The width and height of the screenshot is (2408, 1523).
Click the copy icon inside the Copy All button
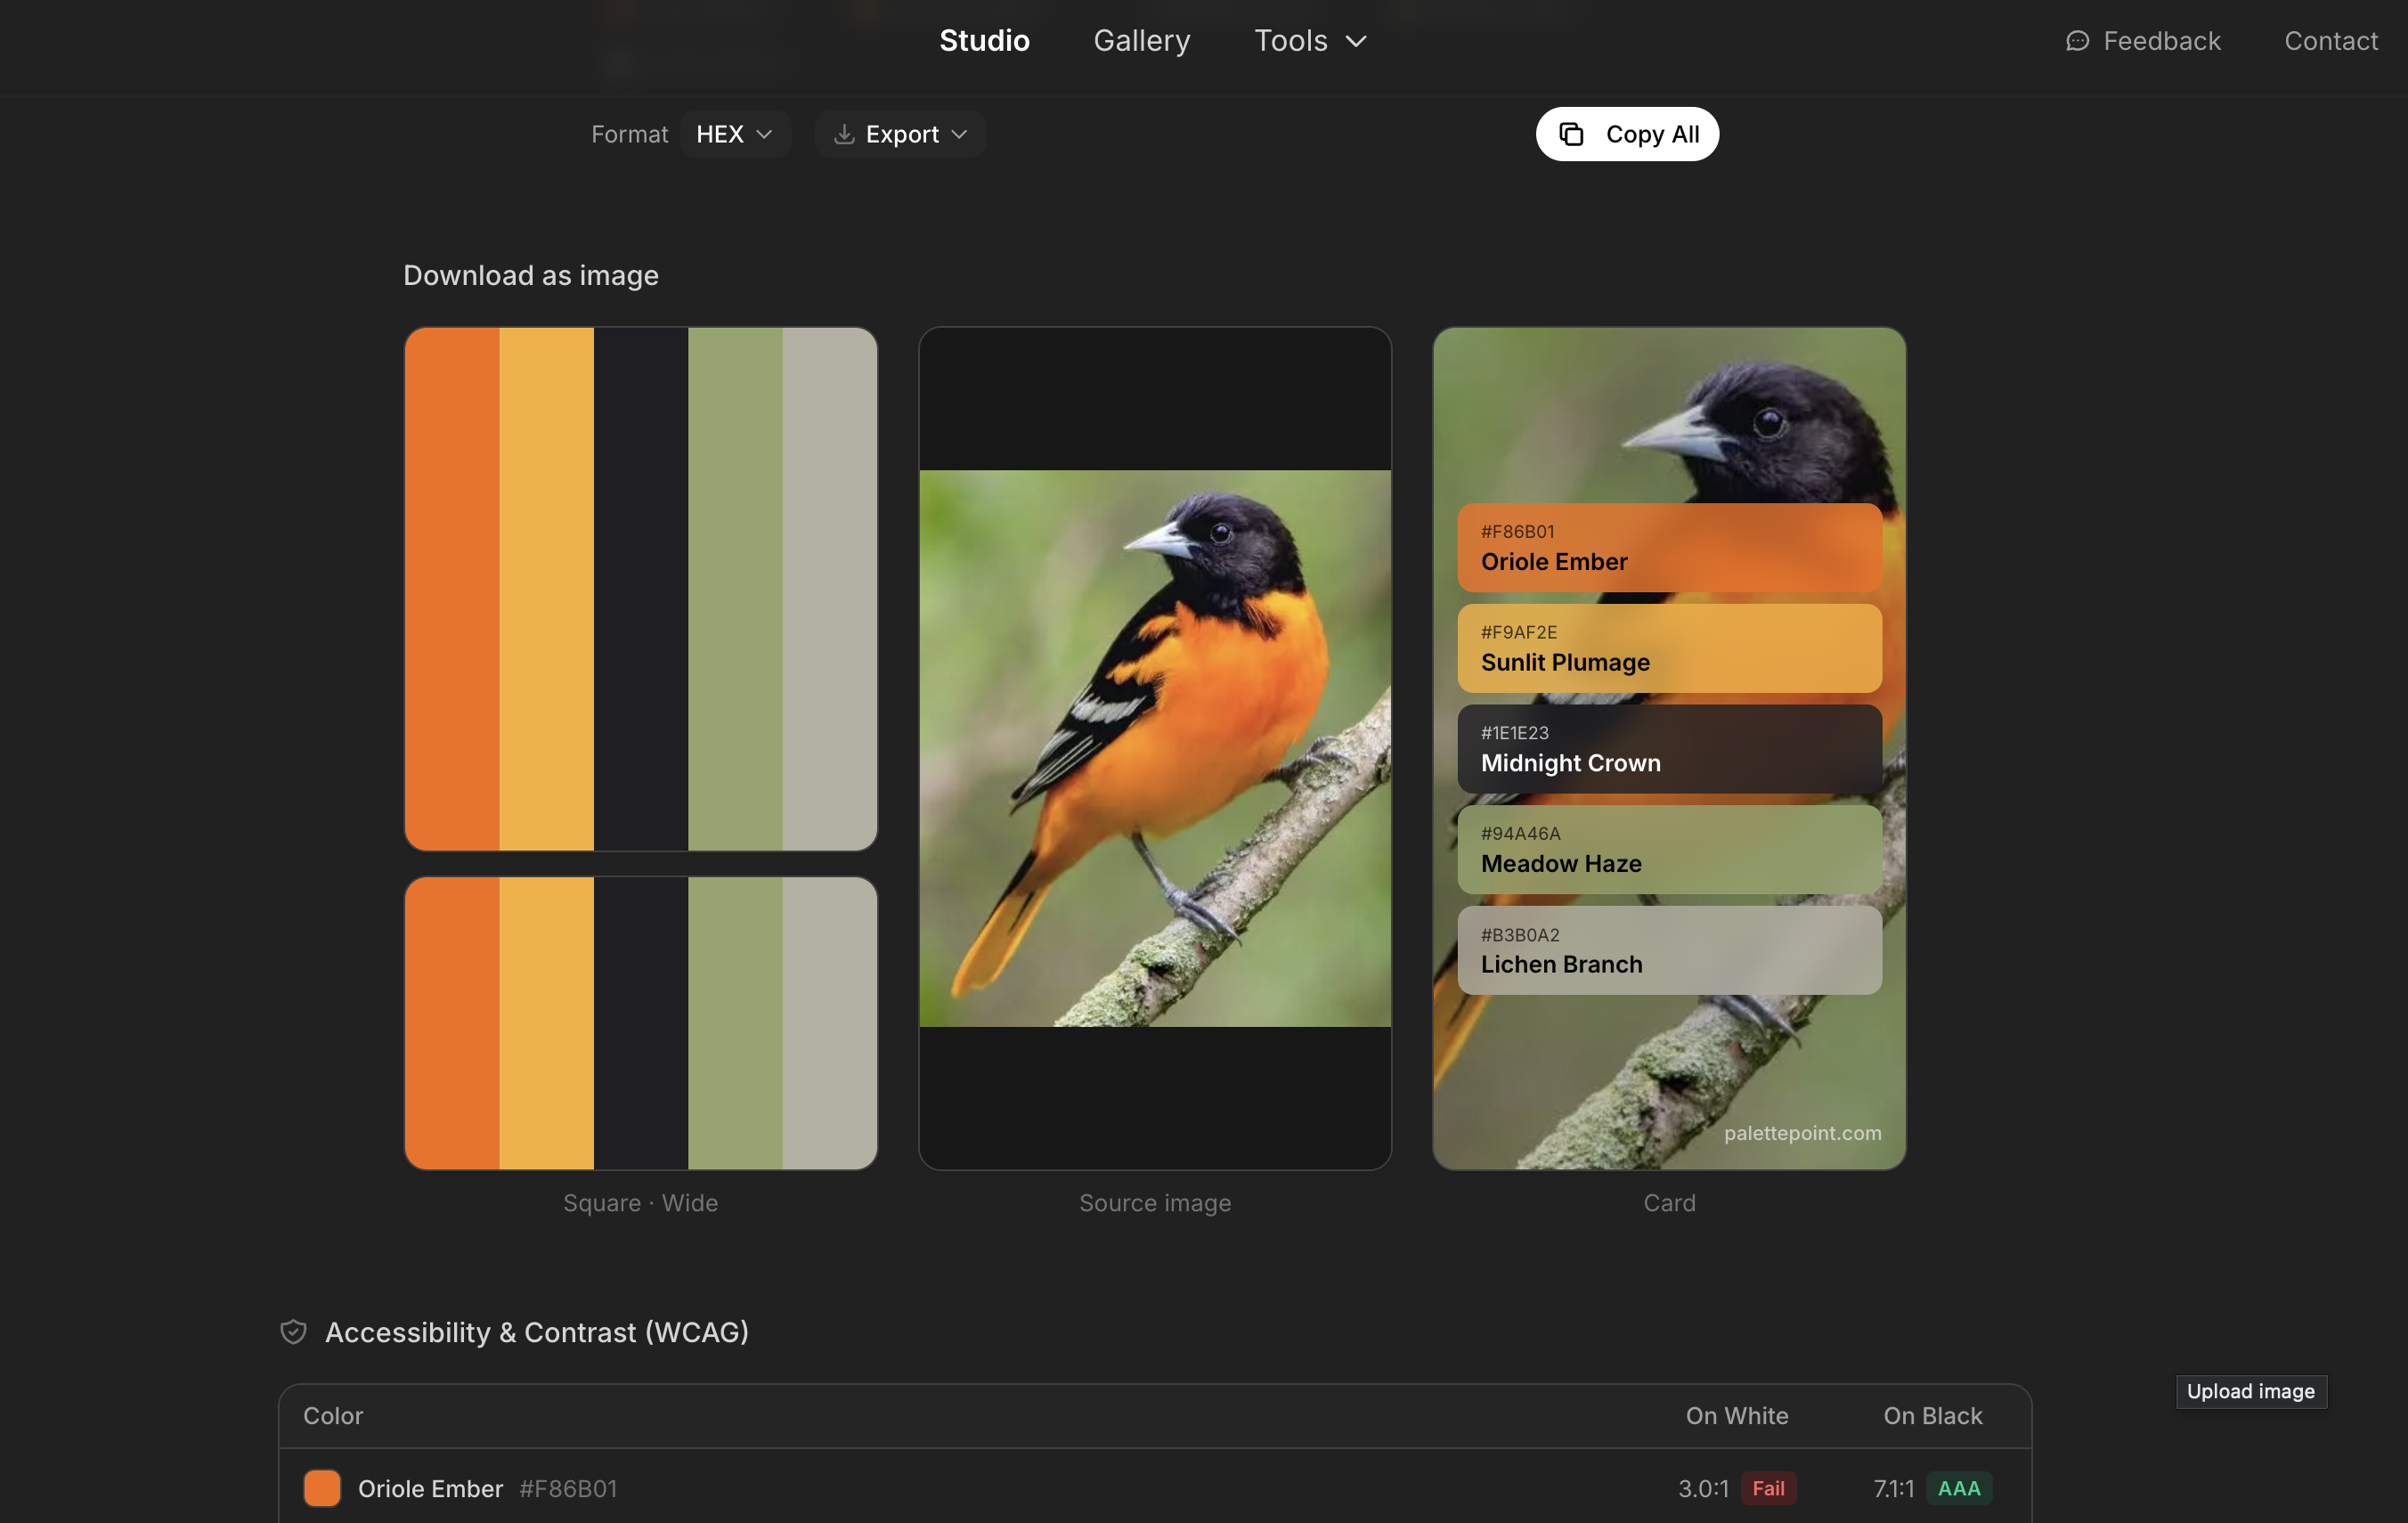[x=1572, y=133]
